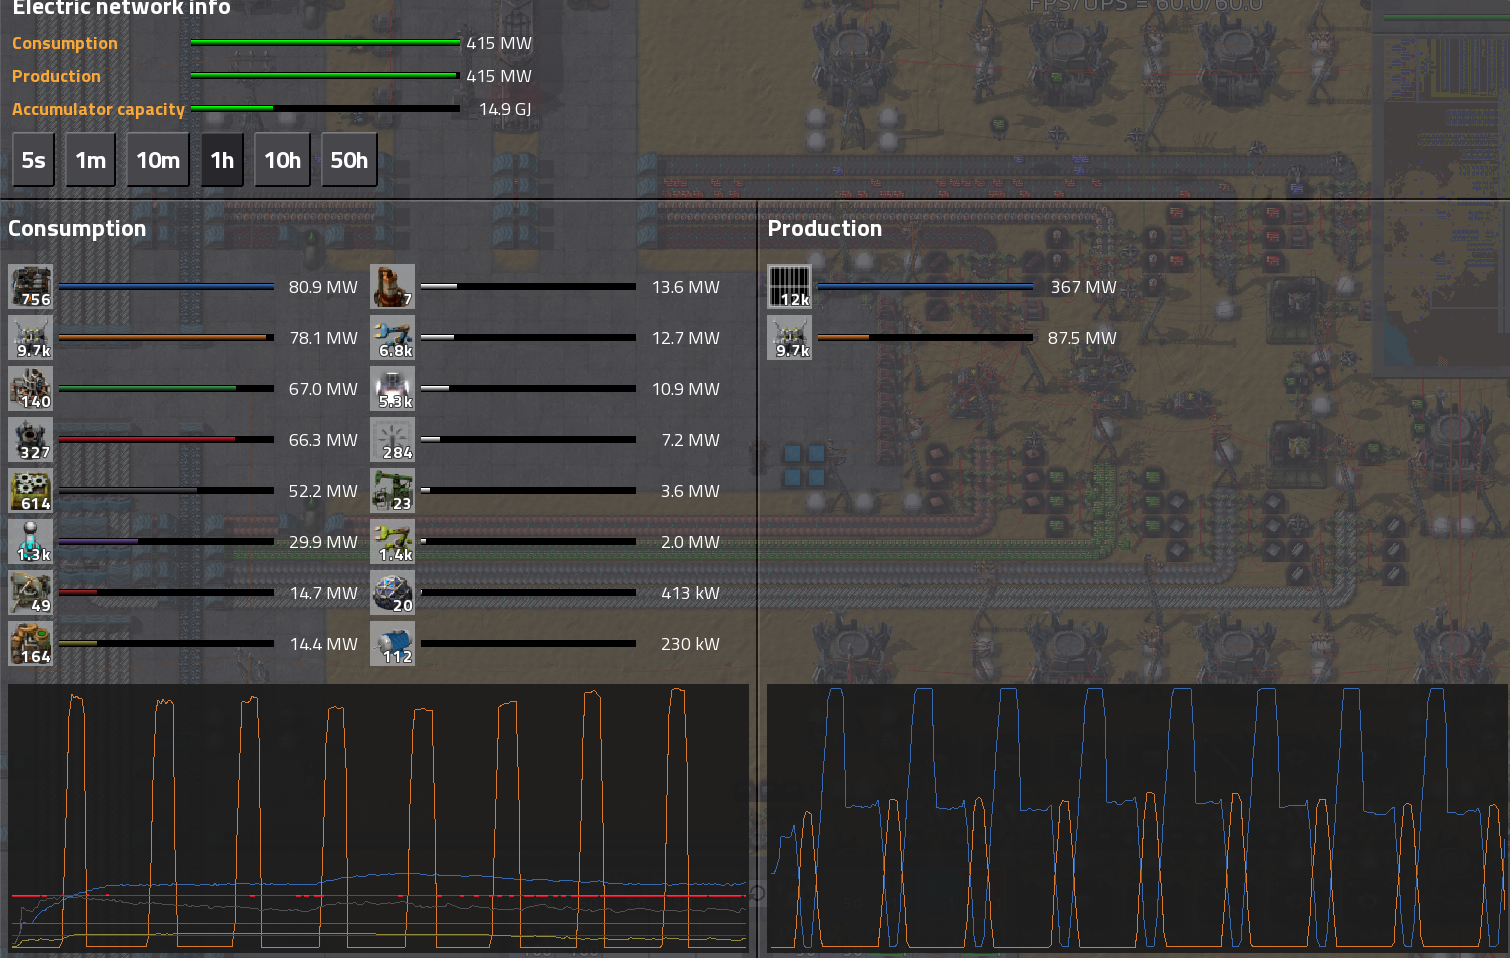
Task: Click the 78.1 MW consumption value
Action: point(323,338)
